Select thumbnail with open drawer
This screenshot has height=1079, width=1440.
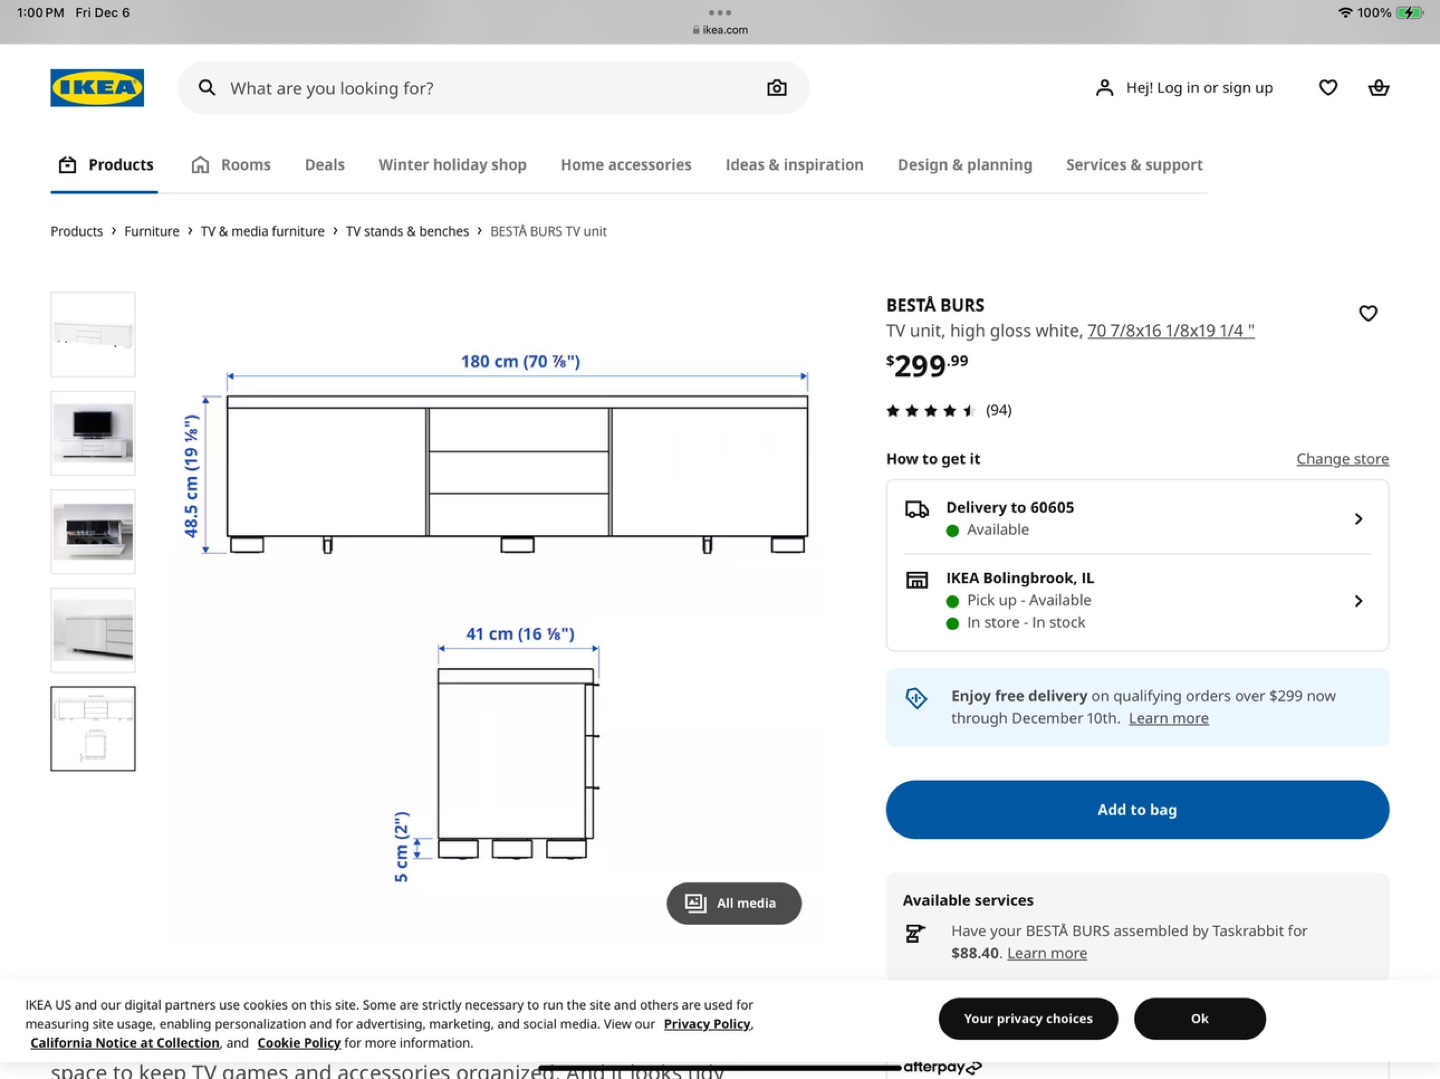coord(93,531)
